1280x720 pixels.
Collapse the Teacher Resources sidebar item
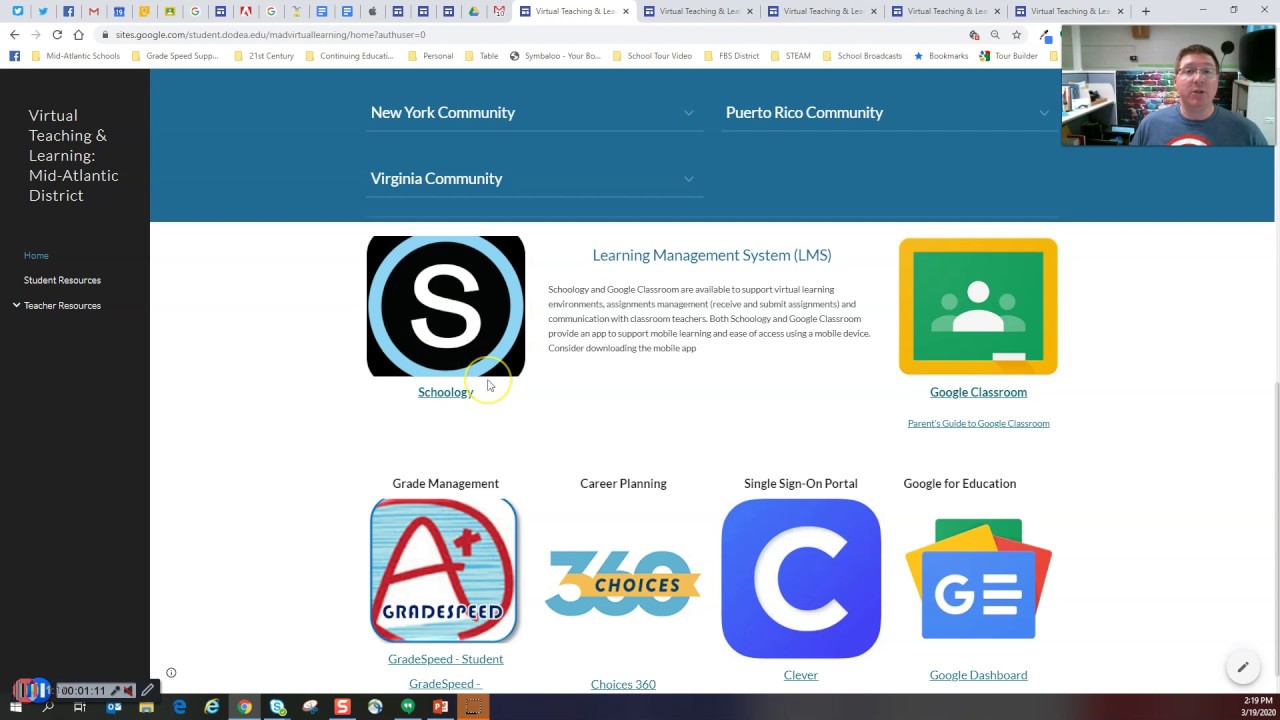(16, 305)
